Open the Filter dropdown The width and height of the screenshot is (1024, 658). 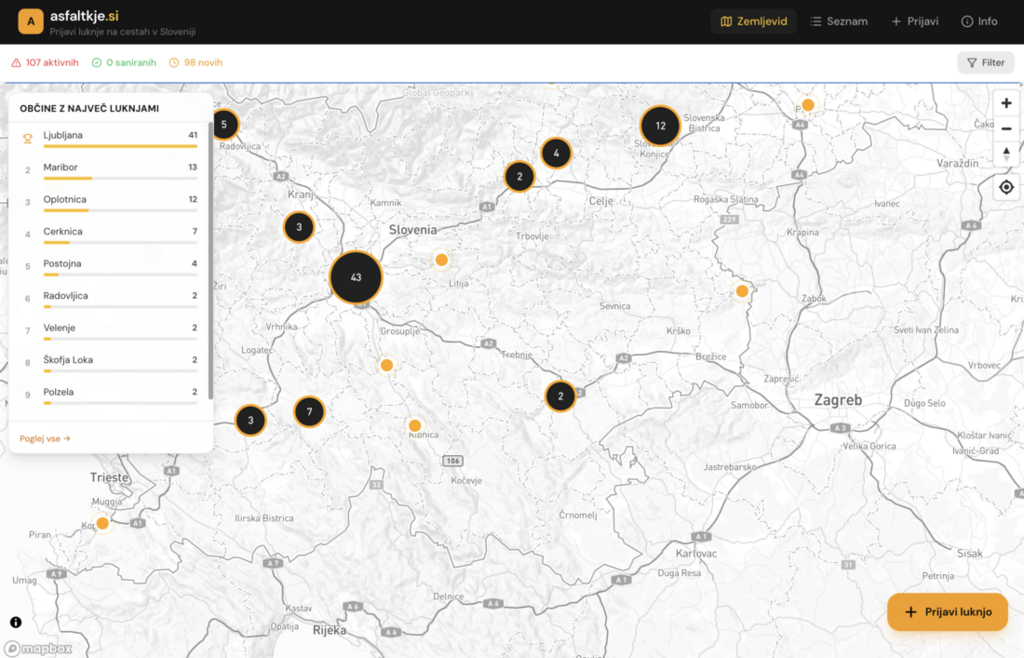[985, 63]
